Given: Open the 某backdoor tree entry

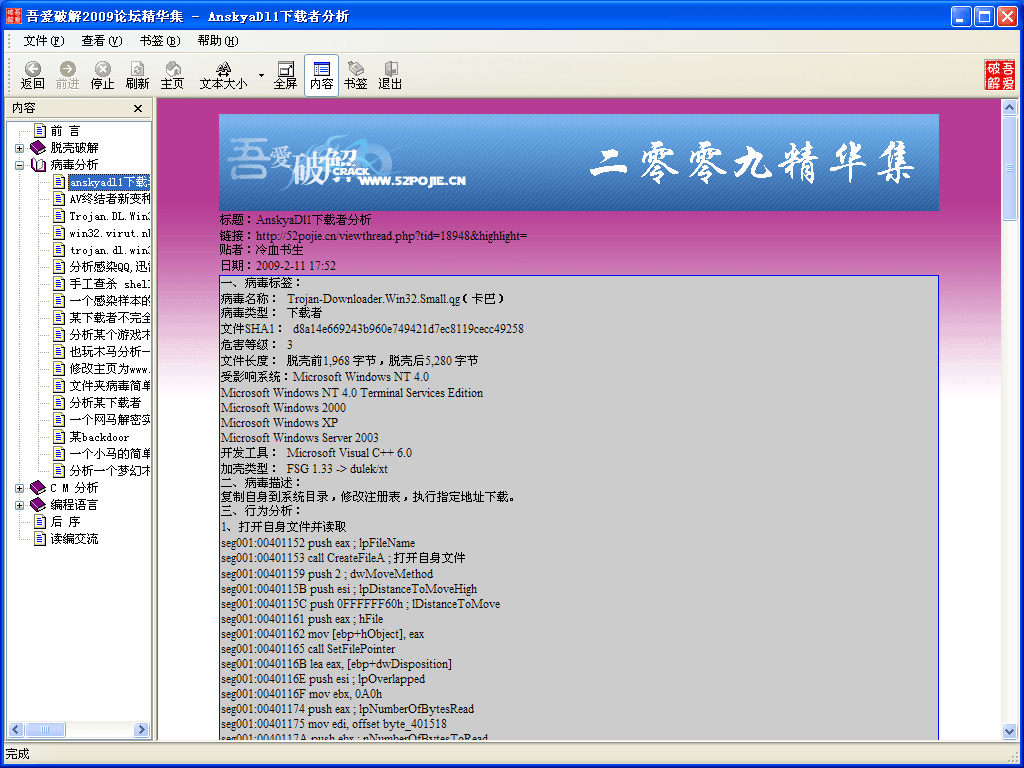Looking at the screenshot, I should (99, 437).
